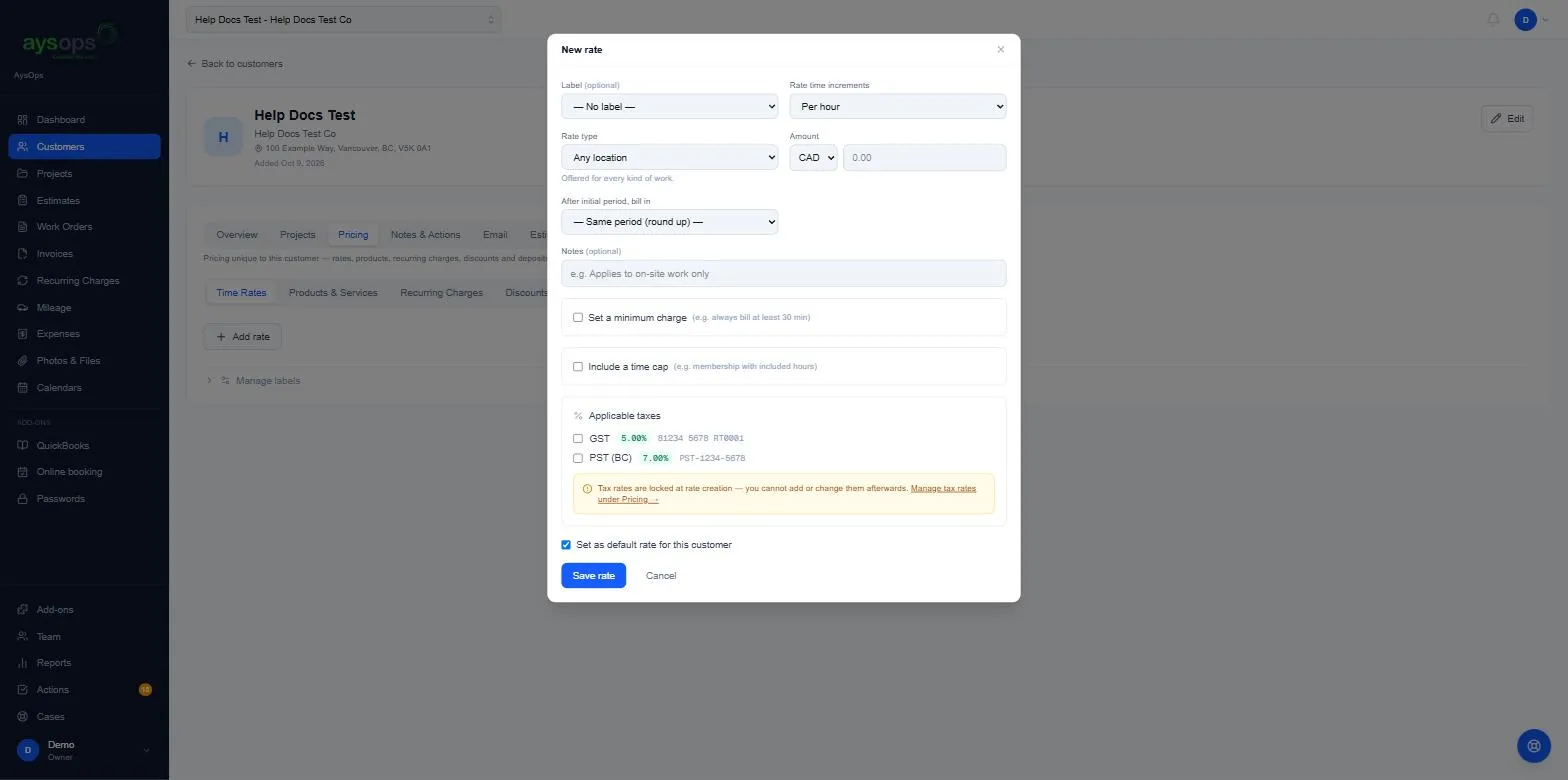Click the Calendars icon in sidebar

(x=23, y=388)
